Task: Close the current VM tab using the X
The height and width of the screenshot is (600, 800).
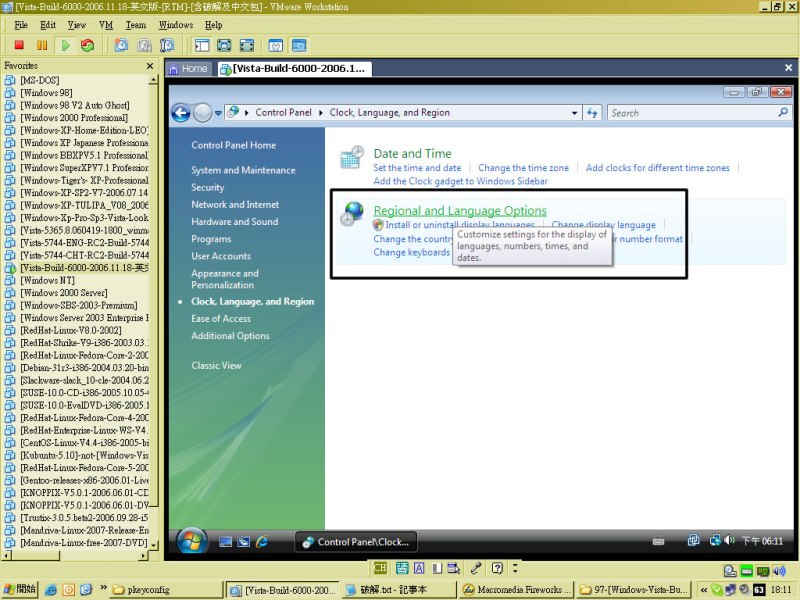Action: coord(788,68)
